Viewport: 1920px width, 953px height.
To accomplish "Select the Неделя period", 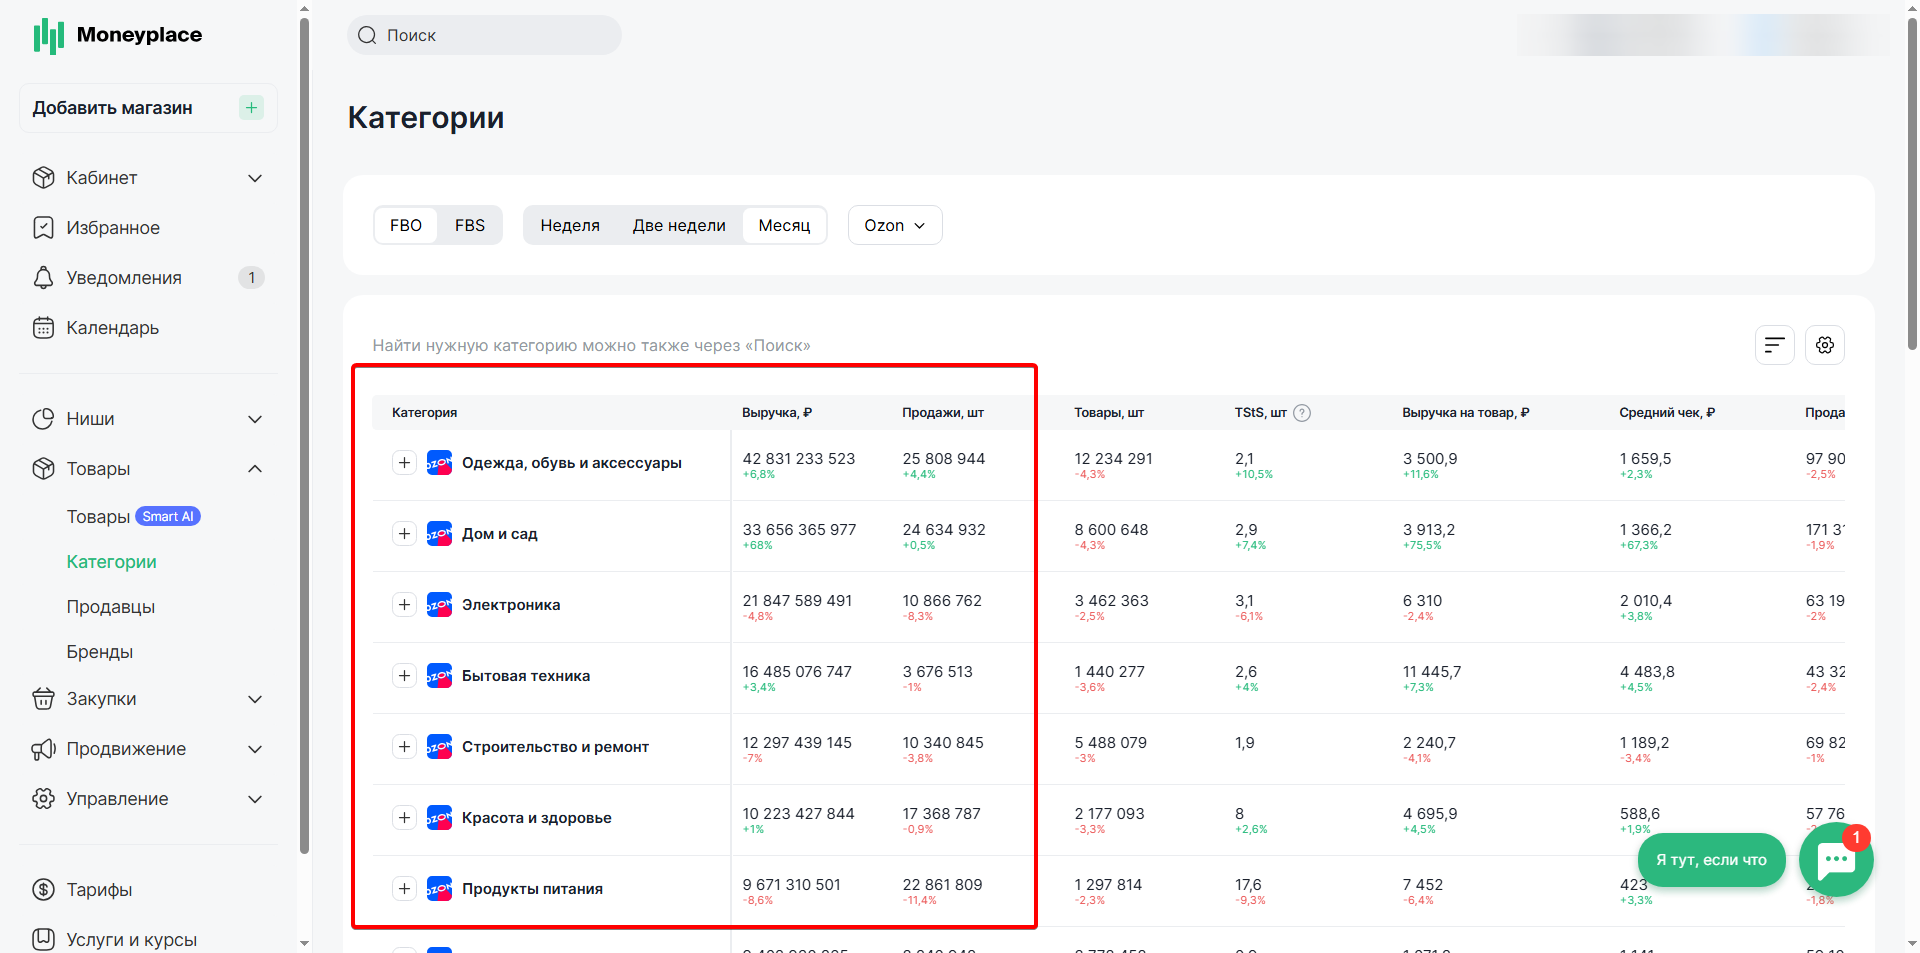I will point(570,225).
